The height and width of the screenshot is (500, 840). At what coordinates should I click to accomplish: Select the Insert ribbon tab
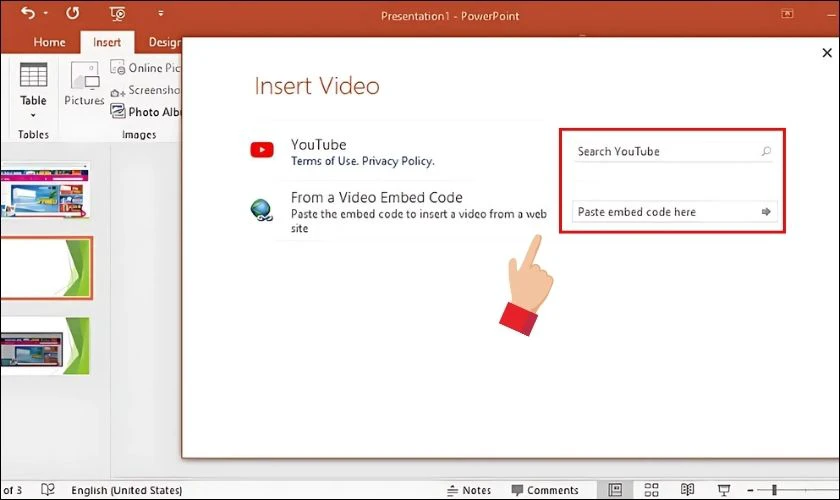pyautogui.click(x=107, y=42)
